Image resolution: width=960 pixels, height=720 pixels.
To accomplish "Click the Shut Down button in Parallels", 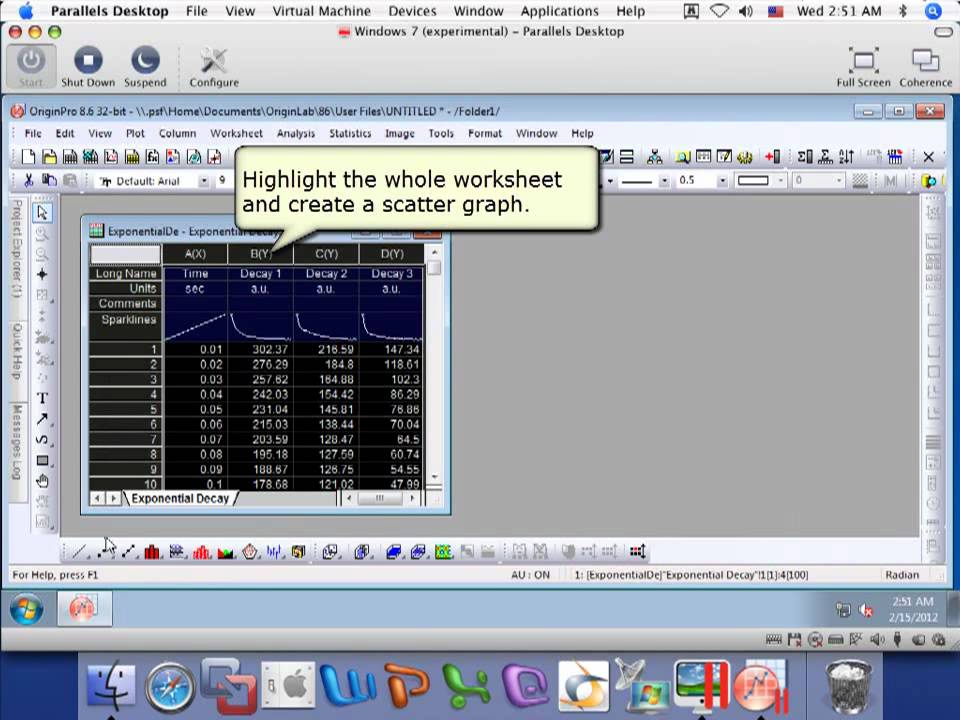I will click(x=88, y=67).
